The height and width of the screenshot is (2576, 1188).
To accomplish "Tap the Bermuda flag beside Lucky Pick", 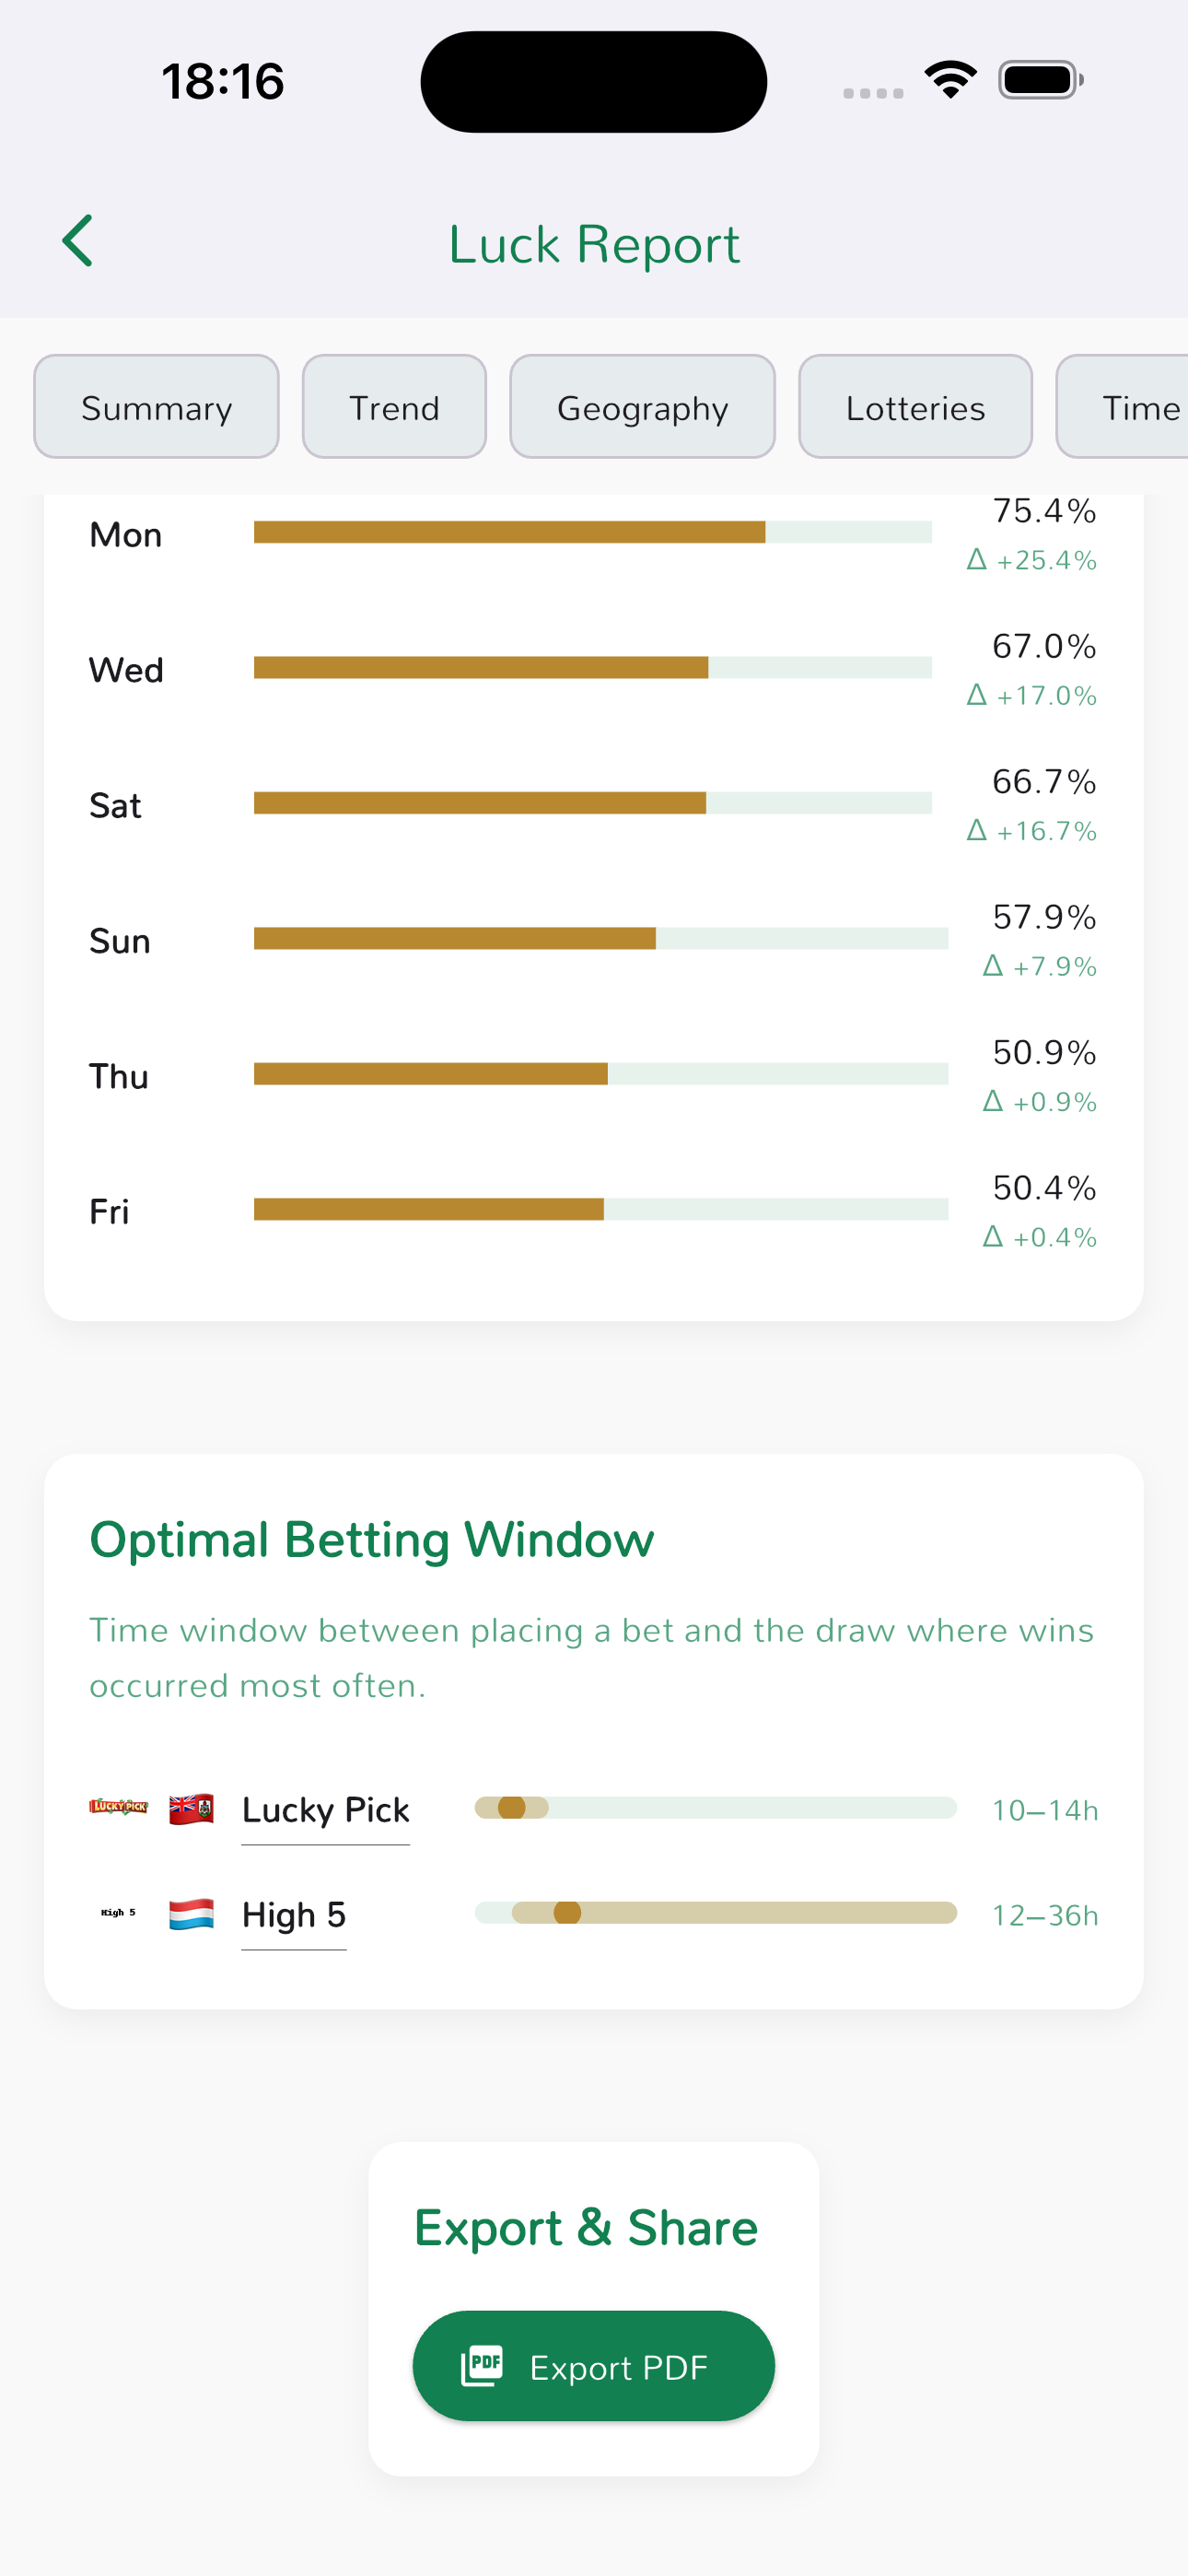I will tap(191, 1809).
